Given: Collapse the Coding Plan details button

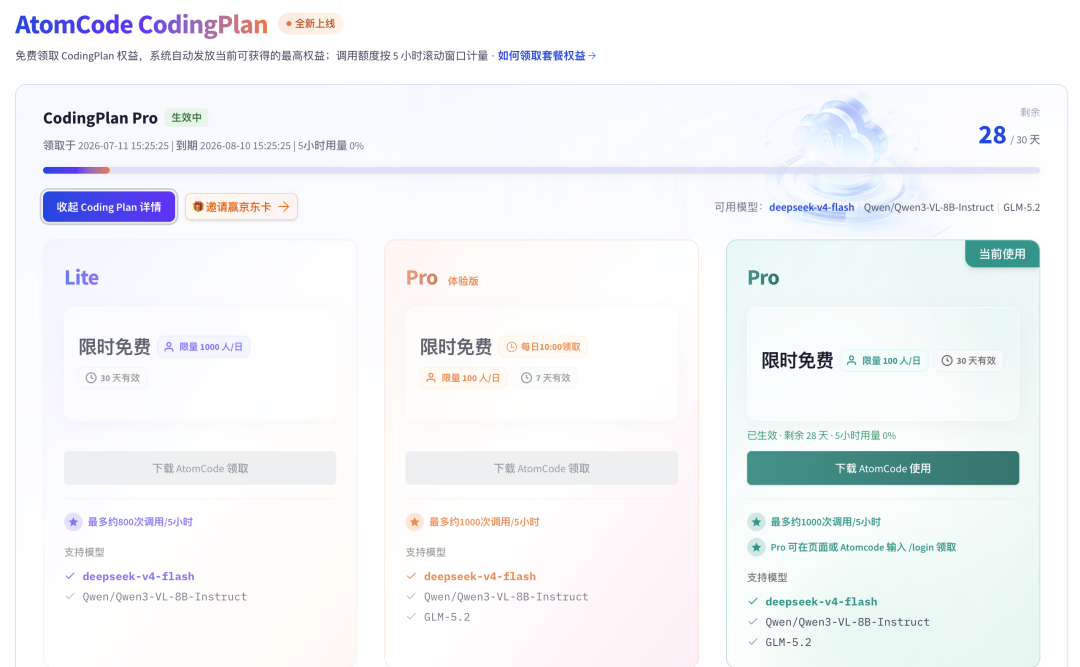Looking at the screenshot, I should 109,207.
